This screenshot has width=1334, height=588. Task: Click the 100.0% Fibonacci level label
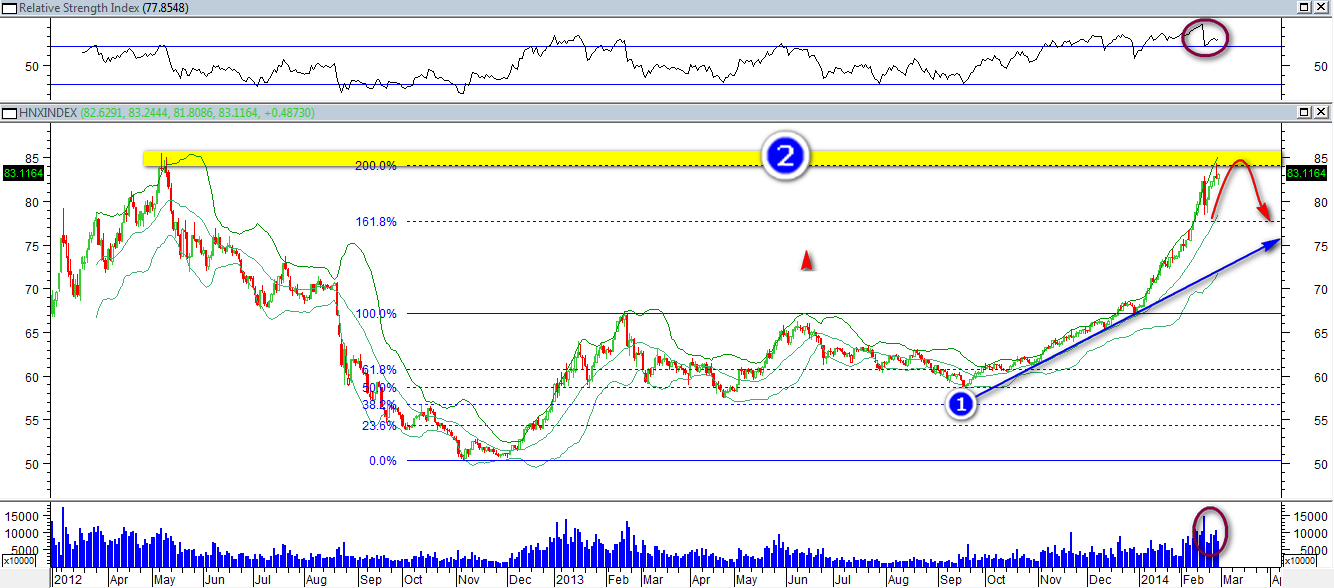click(x=376, y=314)
